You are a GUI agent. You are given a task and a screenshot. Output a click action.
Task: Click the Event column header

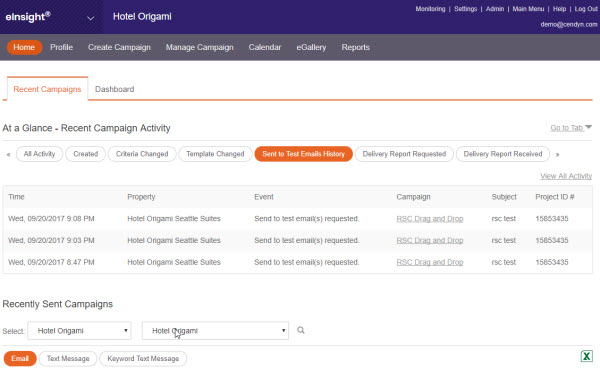click(x=264, y=197)
